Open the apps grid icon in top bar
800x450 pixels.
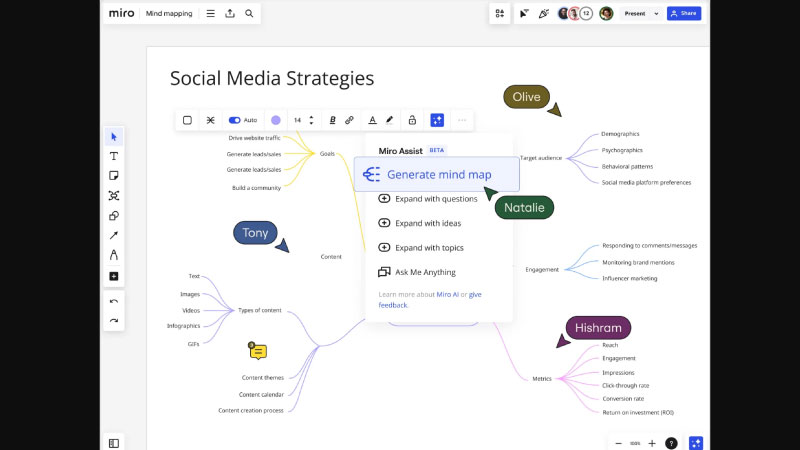click(x=499, y=14)
